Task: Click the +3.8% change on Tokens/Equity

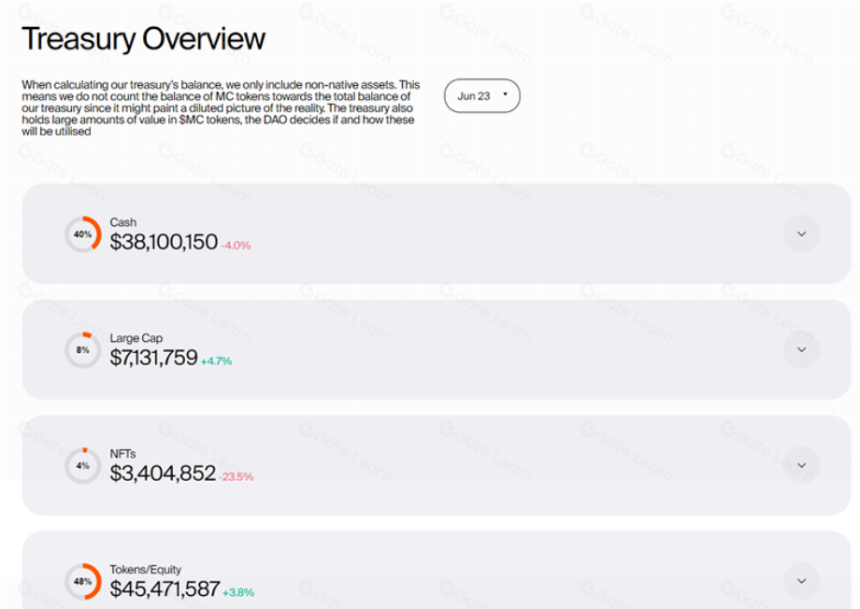Action: coord(239,593)
